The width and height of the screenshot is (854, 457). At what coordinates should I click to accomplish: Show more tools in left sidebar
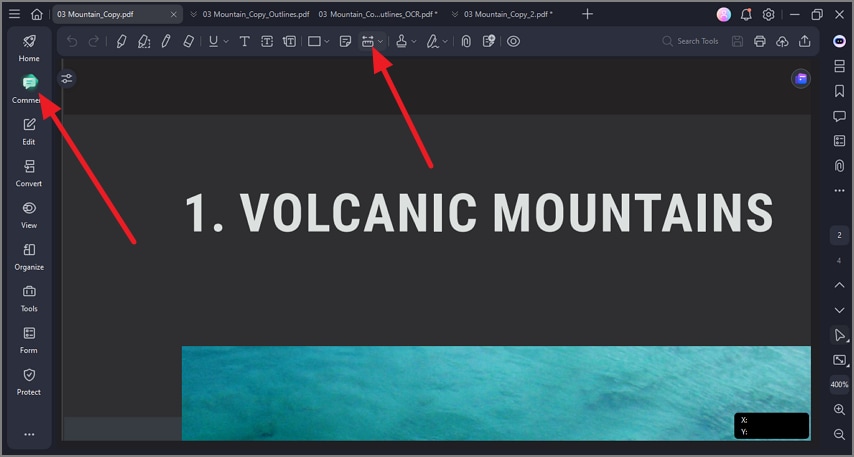click(x=29, y=434)
